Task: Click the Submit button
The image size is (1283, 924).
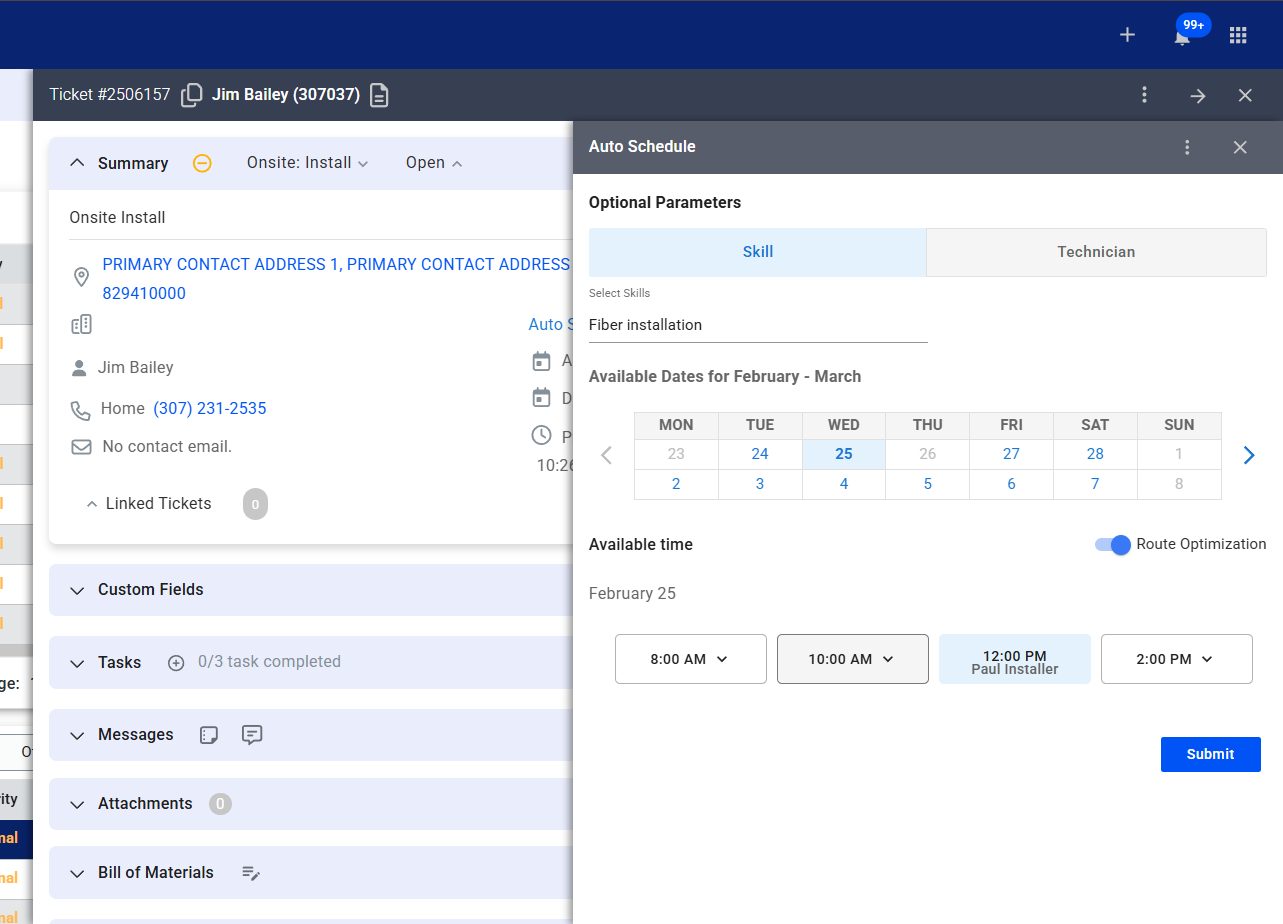Action: (x=1210, y=754)
